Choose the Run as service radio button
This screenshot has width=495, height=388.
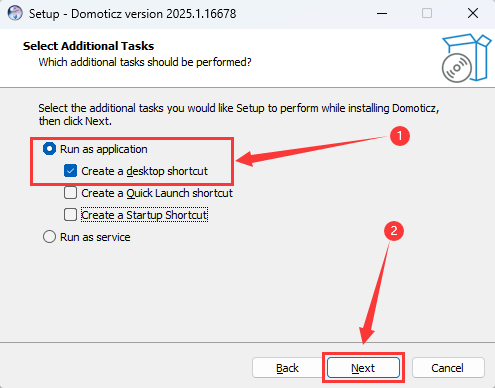point(49,237)
